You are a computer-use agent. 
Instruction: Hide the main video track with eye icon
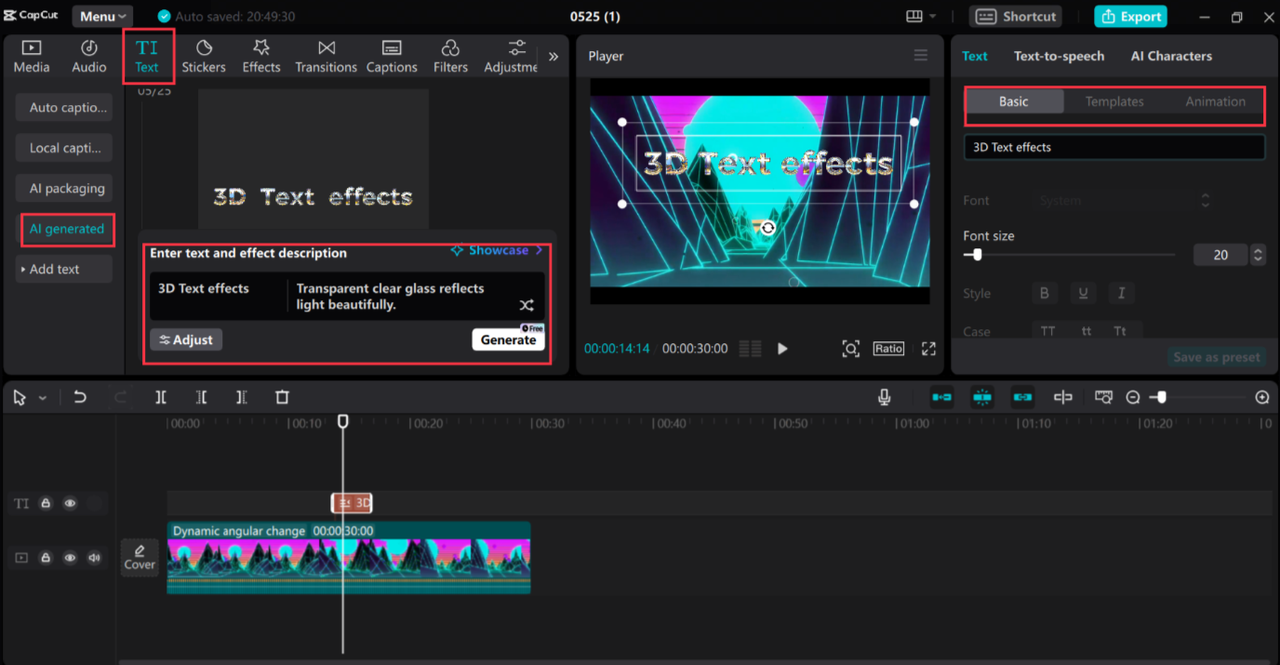pos(70,557)
